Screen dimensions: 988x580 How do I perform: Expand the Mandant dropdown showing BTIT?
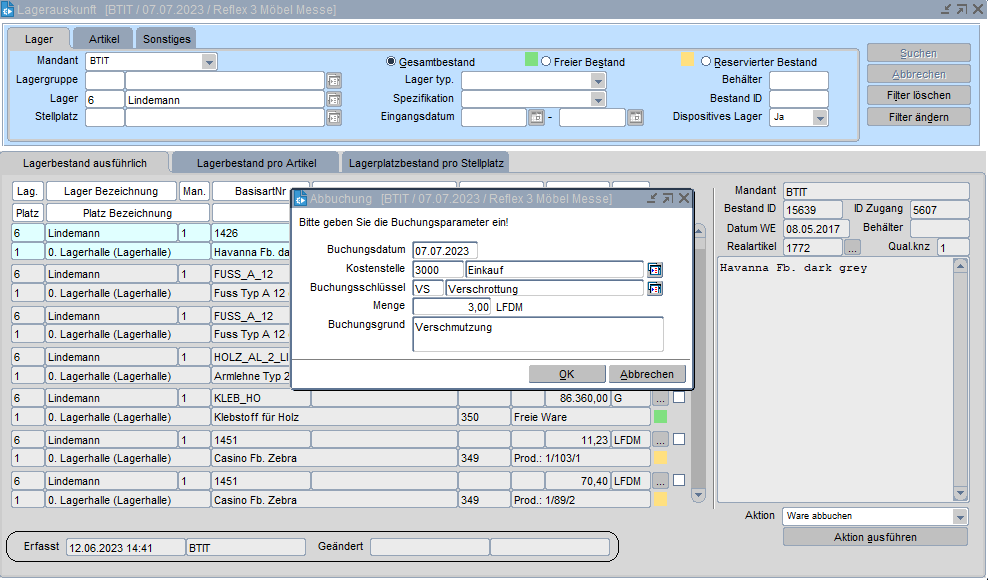click(209, 62)
